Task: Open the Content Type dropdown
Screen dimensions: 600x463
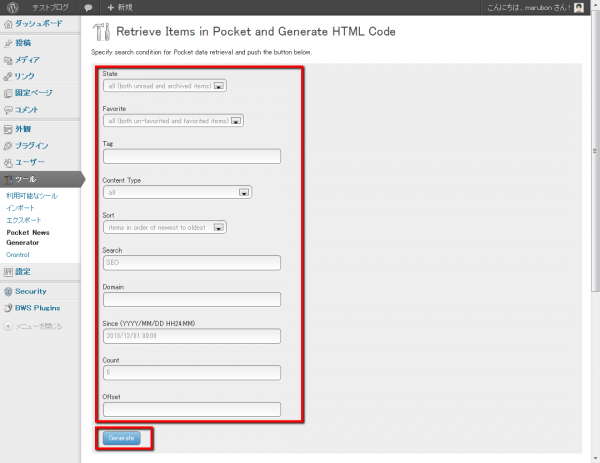Action: point(178,192)
